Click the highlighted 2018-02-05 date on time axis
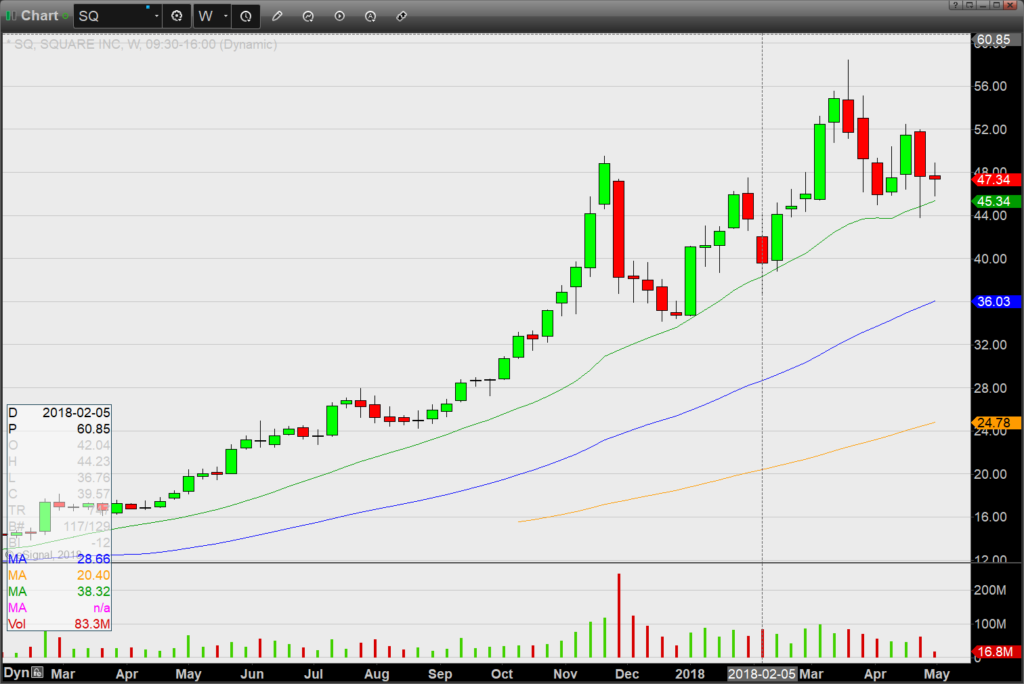 point(762,674)
